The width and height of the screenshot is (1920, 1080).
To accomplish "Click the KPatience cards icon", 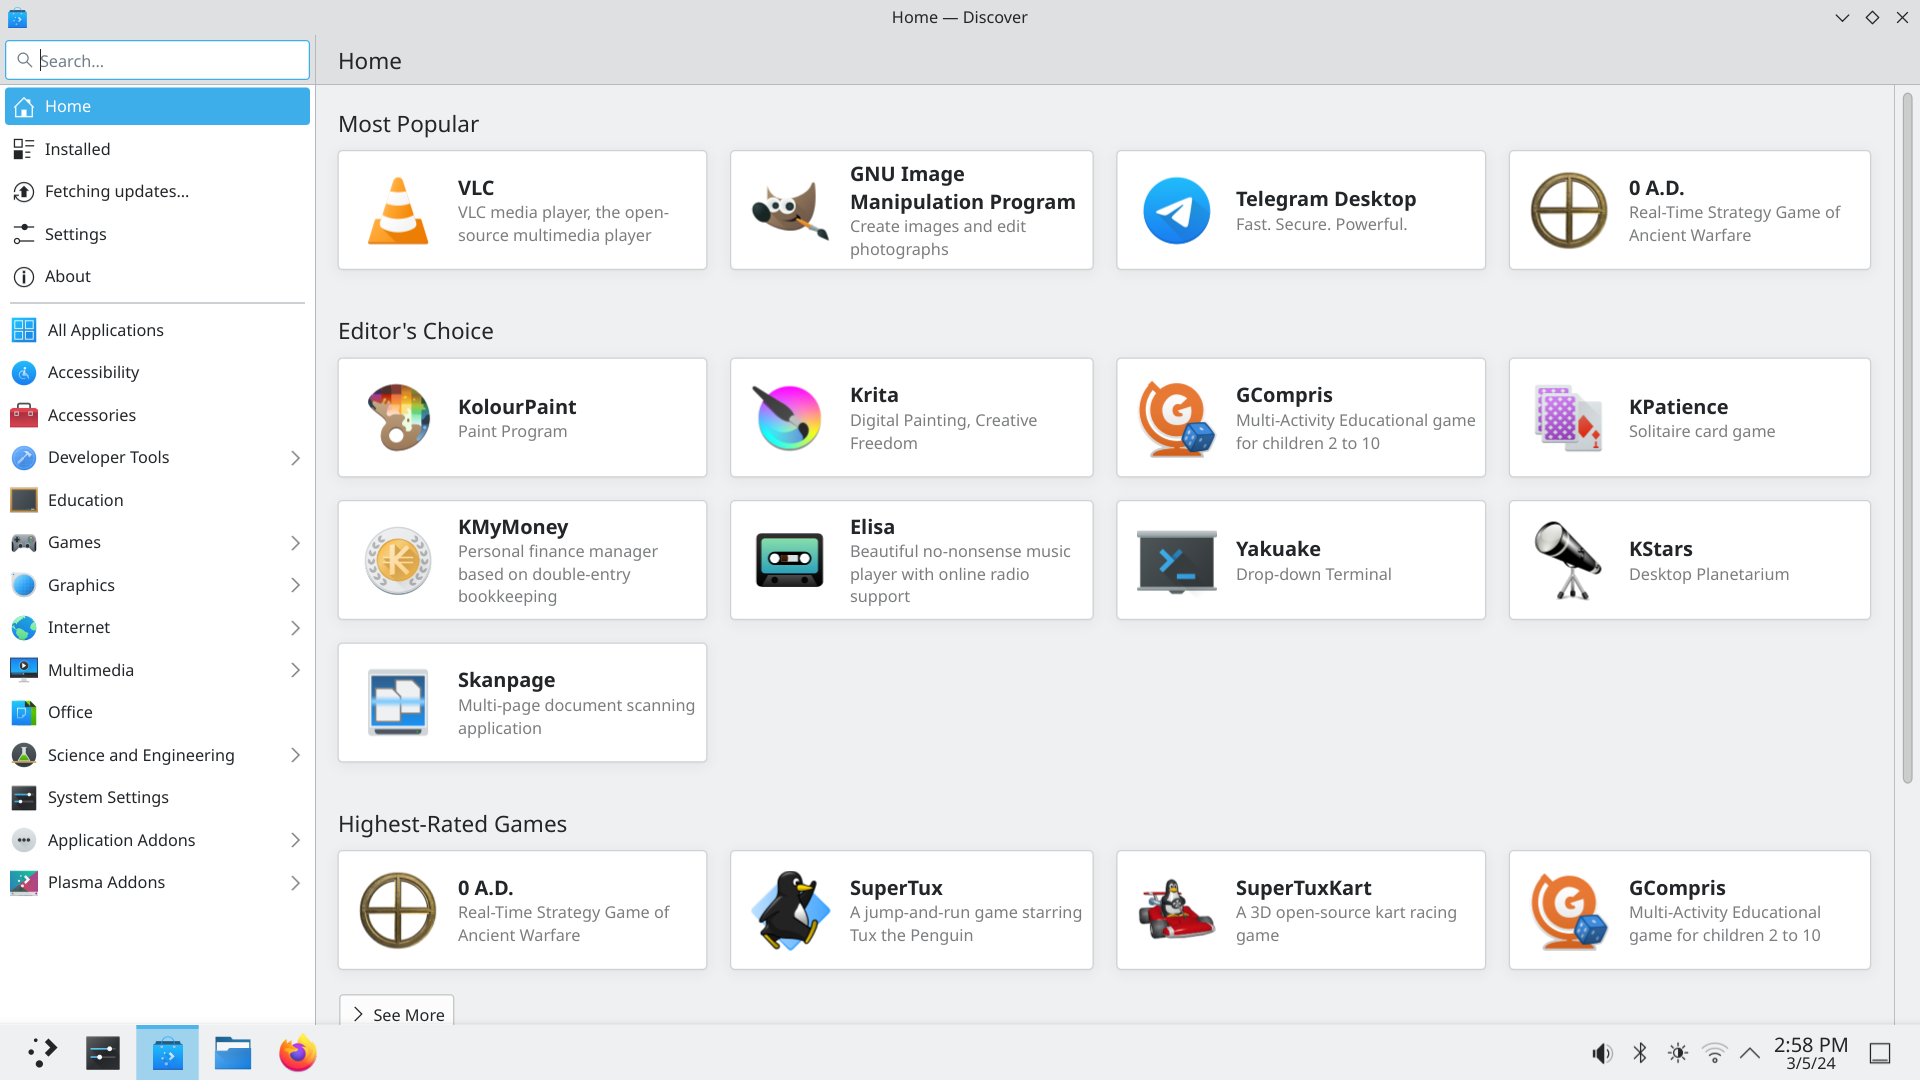I will point(1568,418).
